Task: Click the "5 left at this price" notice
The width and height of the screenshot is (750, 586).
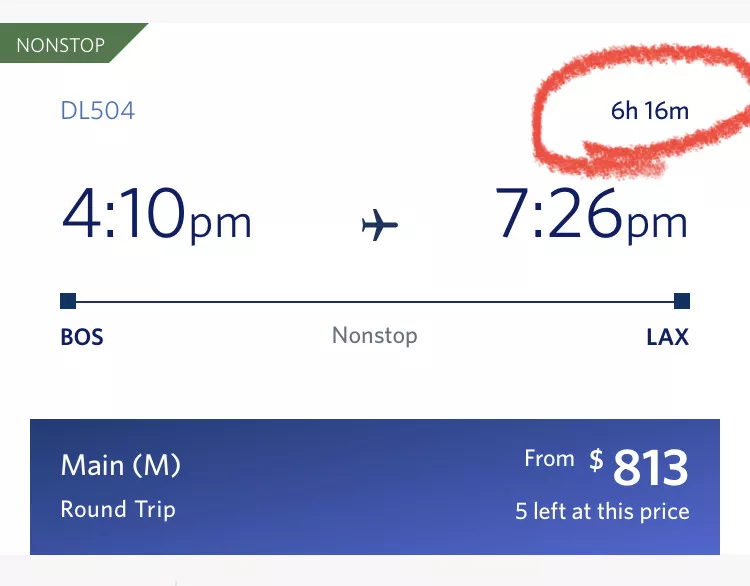Action: click(x=602, y=512)
